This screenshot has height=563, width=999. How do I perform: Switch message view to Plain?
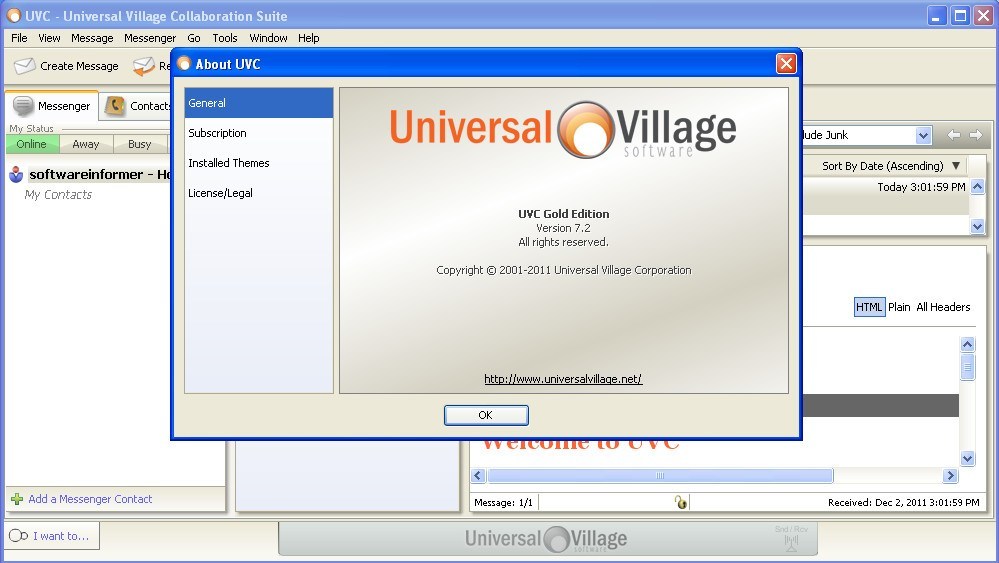[x=899, y=307]
